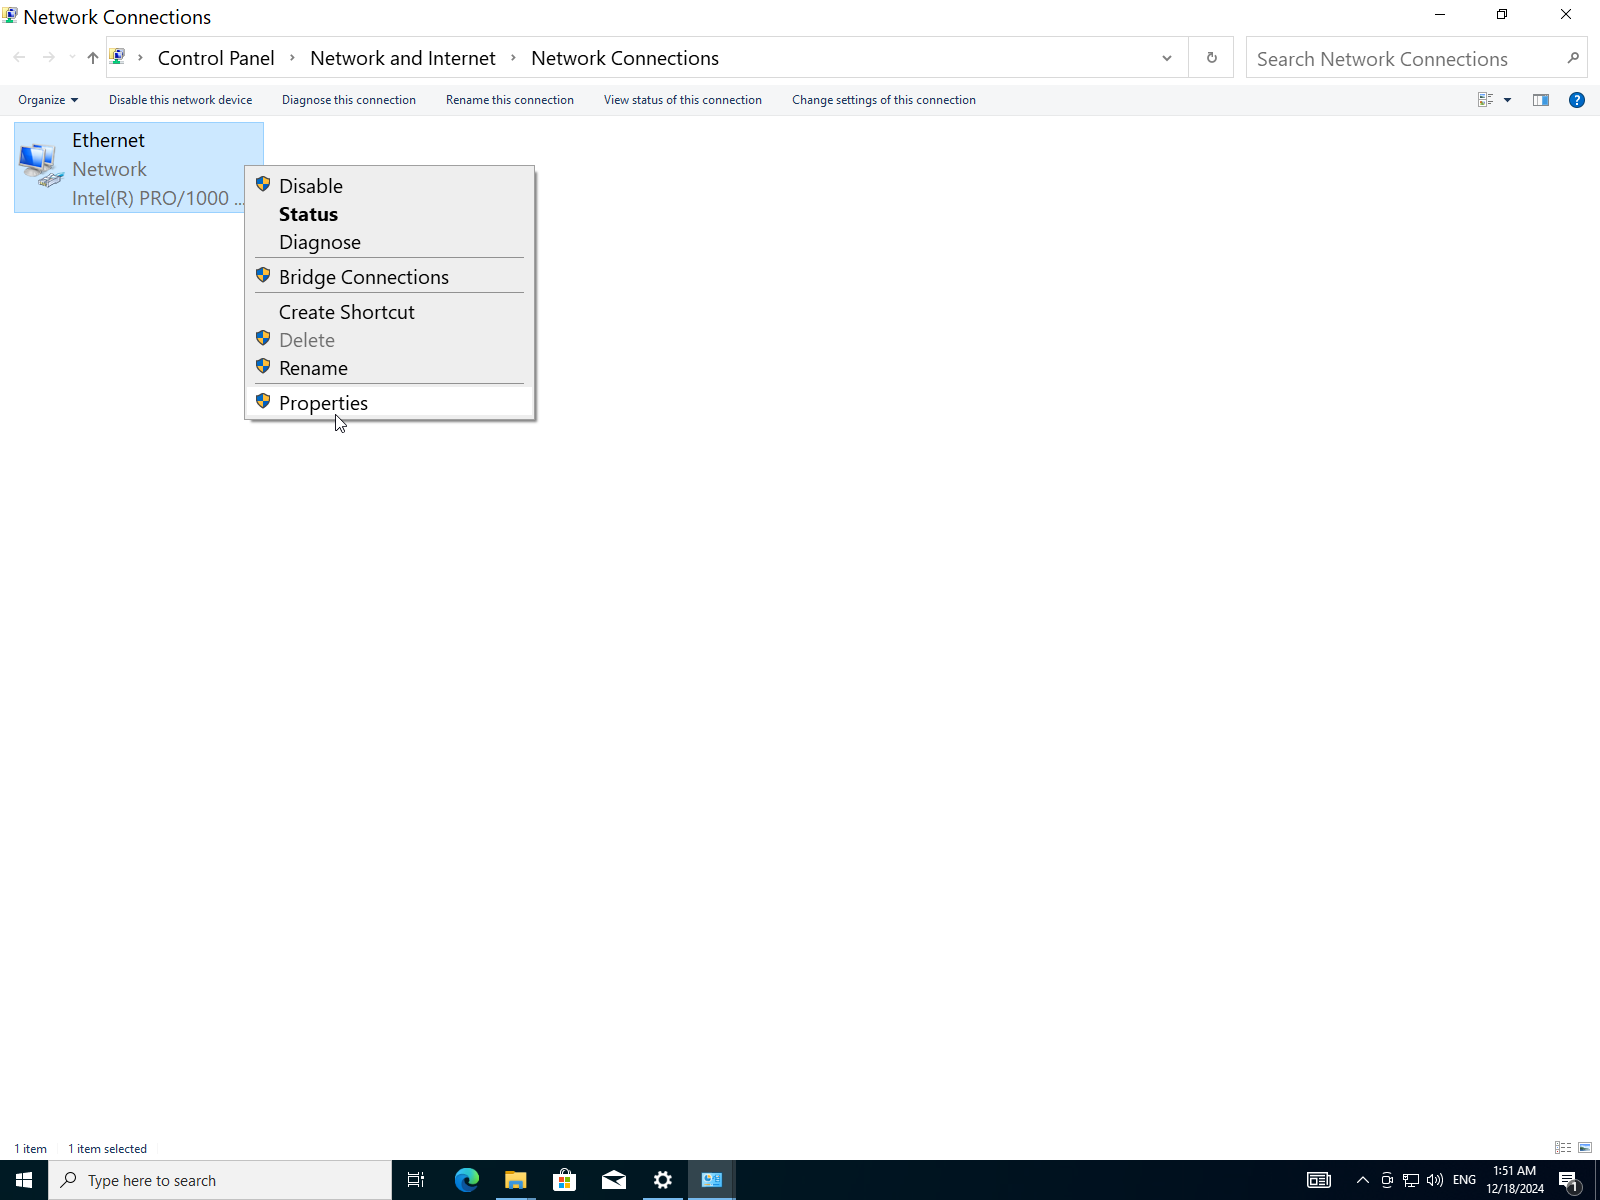The width and height of the screenshot is (1600, 1200).
Task: Switch to details view in status bar
Action: point(1562,1148)
